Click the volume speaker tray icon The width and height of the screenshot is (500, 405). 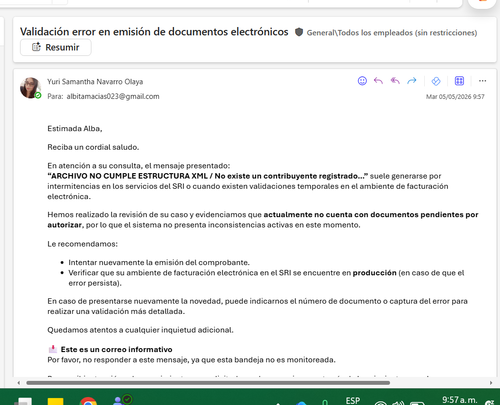pos(398,403)
